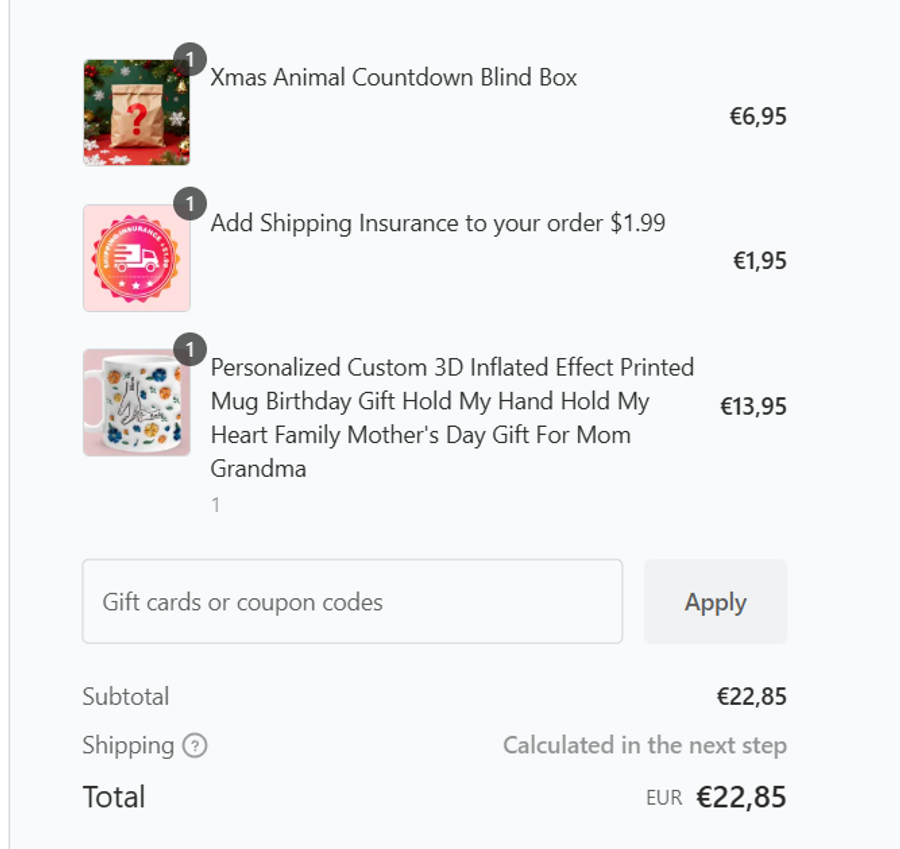Open the Xmas Animal Countdown Blind Box thumbnail

click(136, 113)
